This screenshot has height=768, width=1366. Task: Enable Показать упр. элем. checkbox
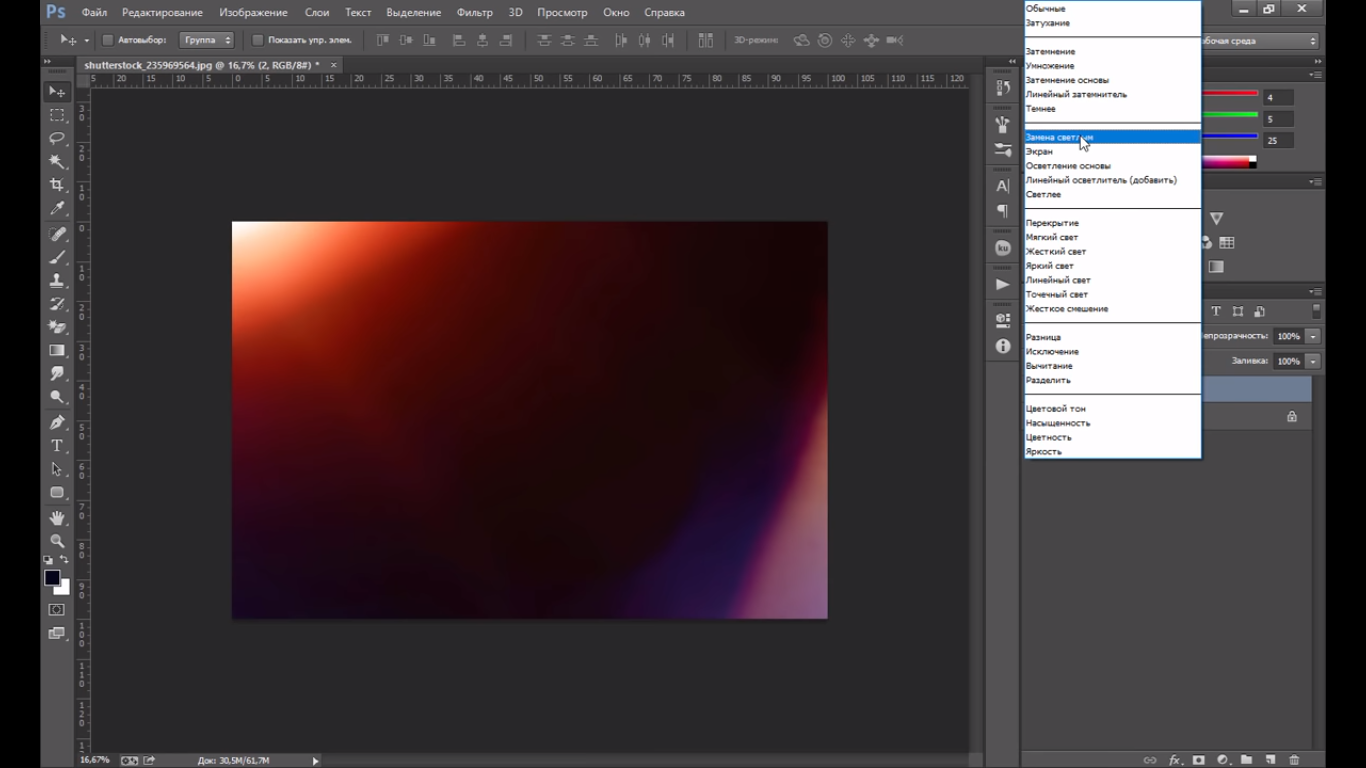257,40
